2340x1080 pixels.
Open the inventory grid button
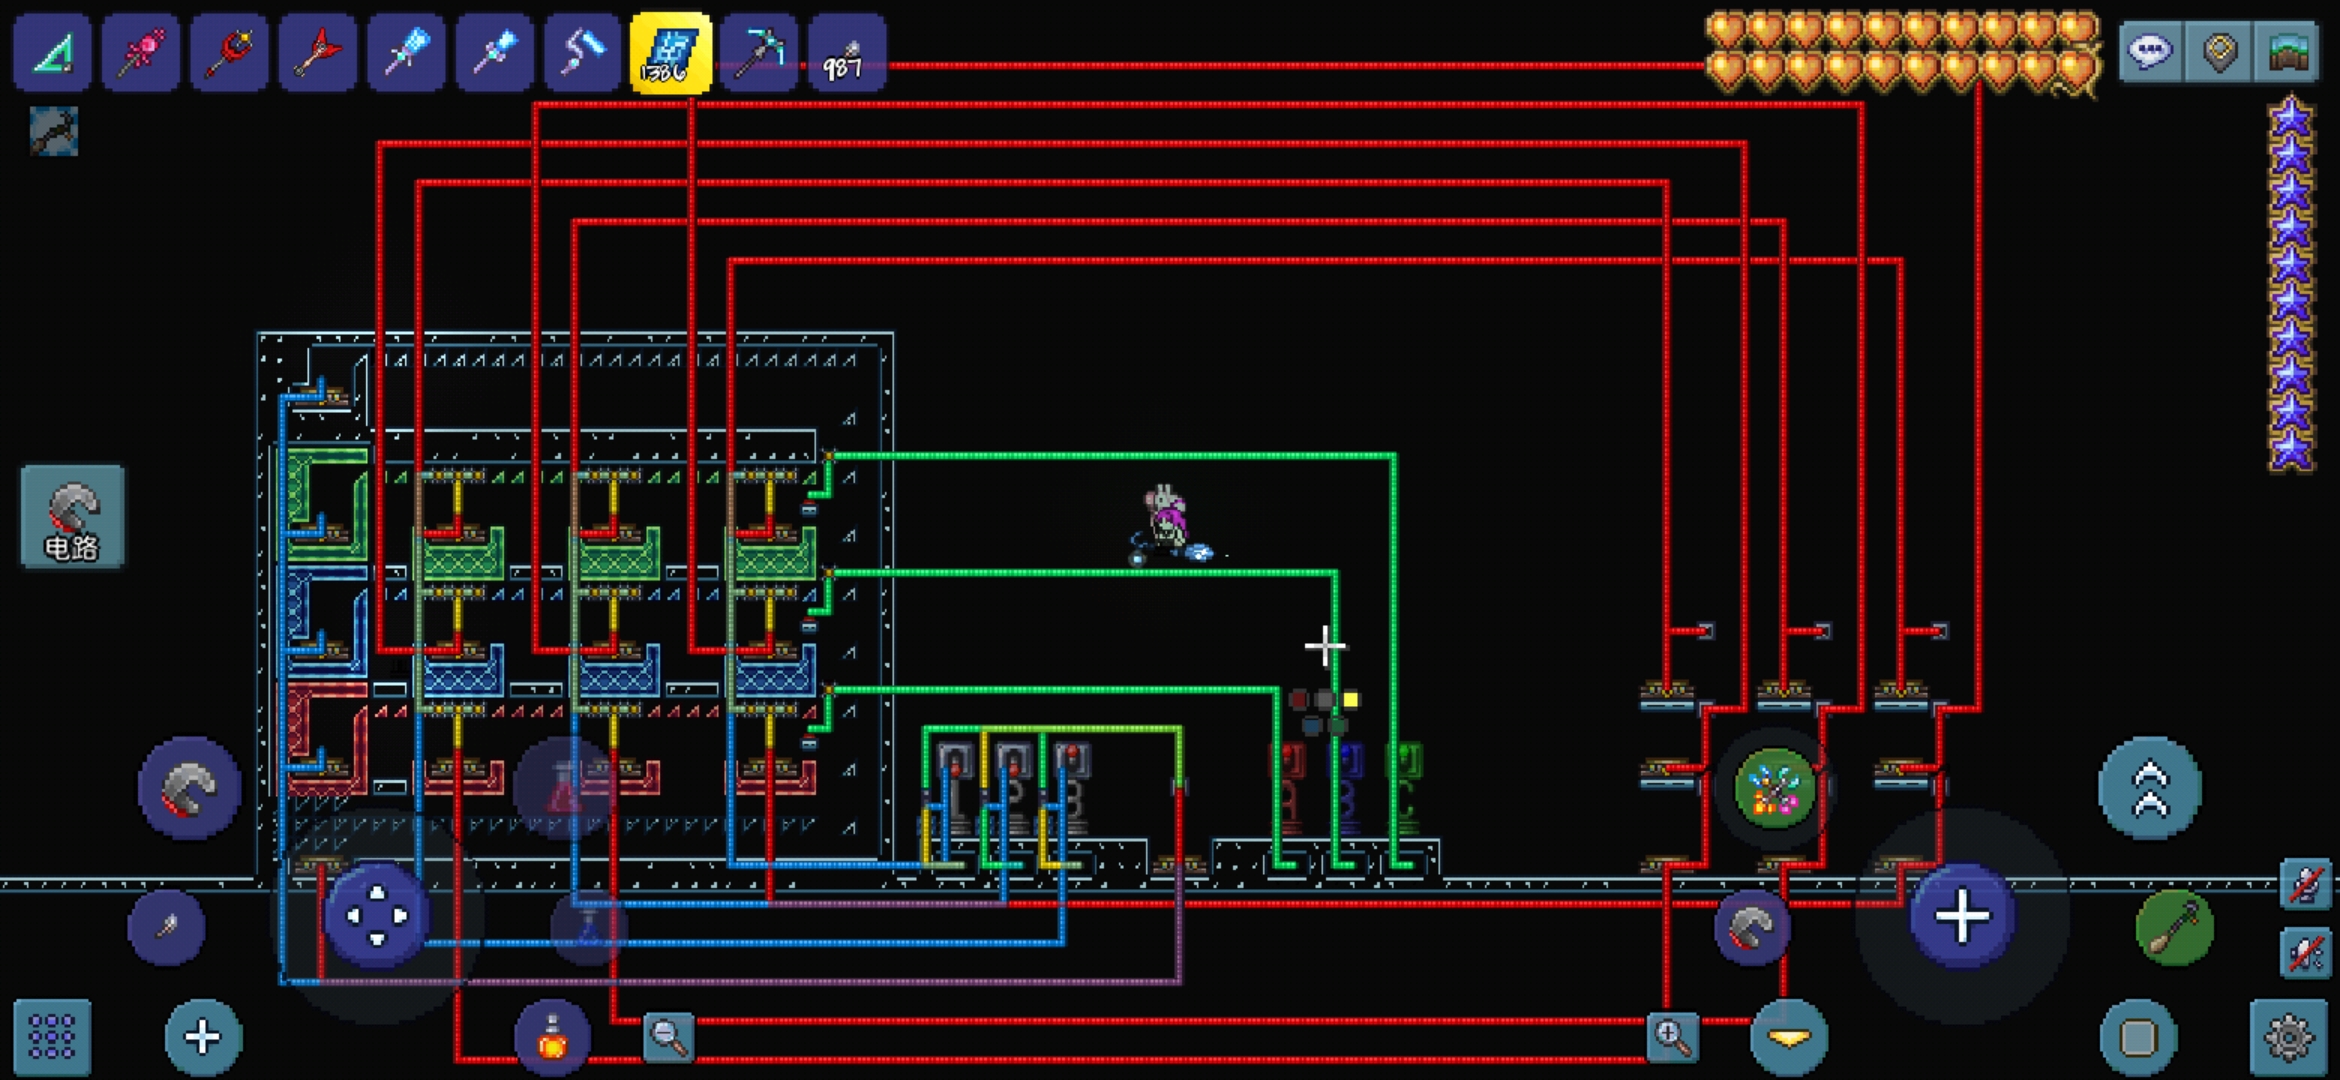click(x=53, y=1037)
